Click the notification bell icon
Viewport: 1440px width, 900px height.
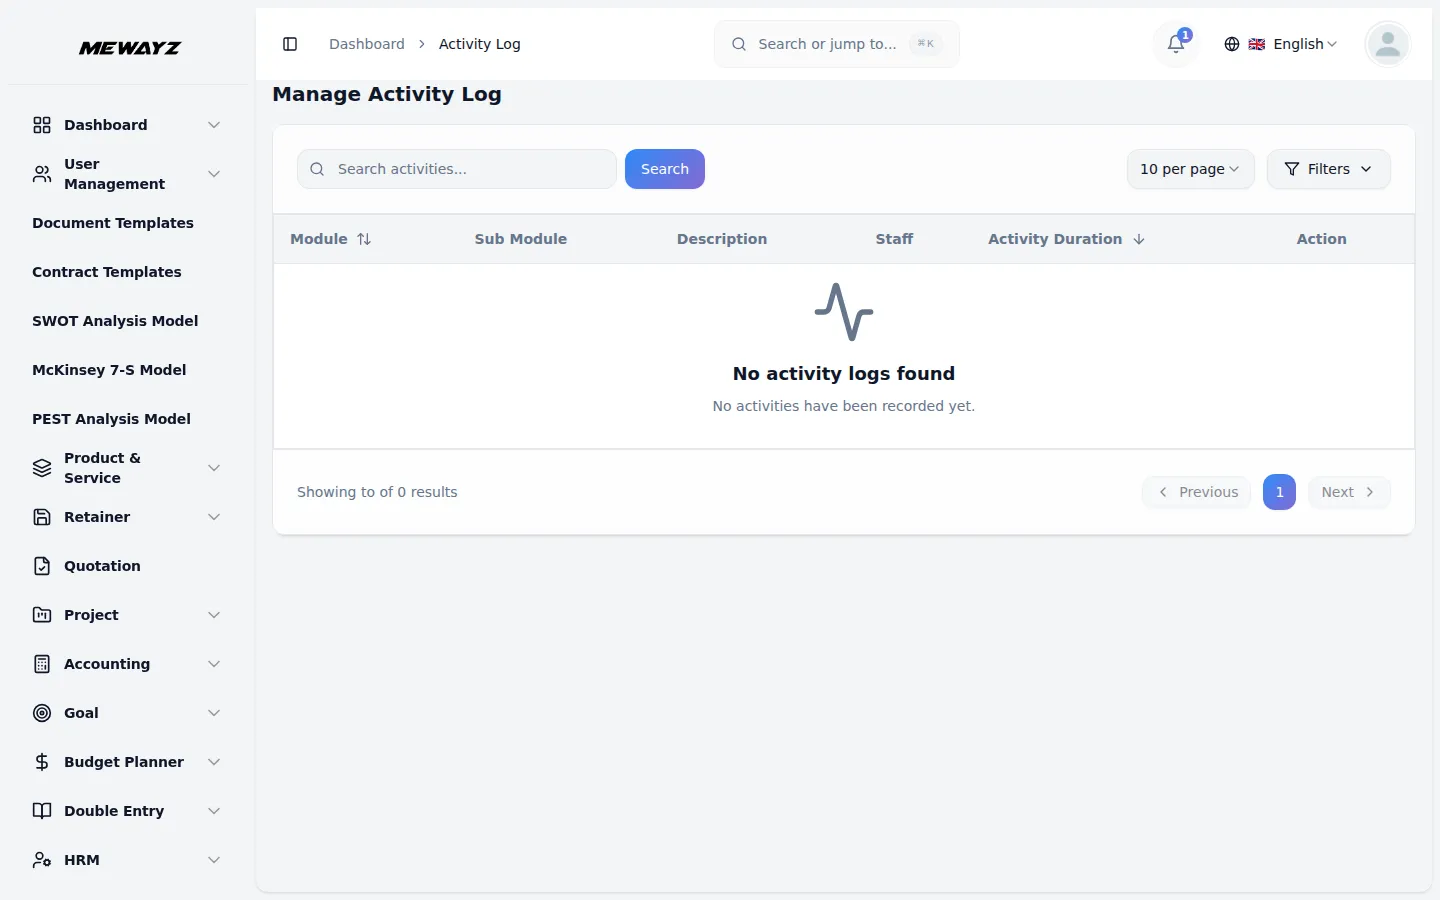tap(1174, 44)
